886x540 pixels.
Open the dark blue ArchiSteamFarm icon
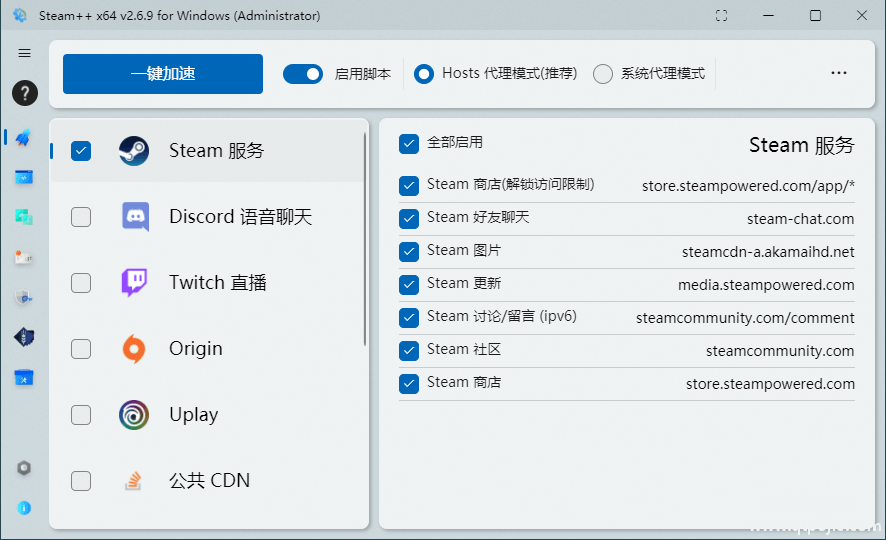click(24, 337)
